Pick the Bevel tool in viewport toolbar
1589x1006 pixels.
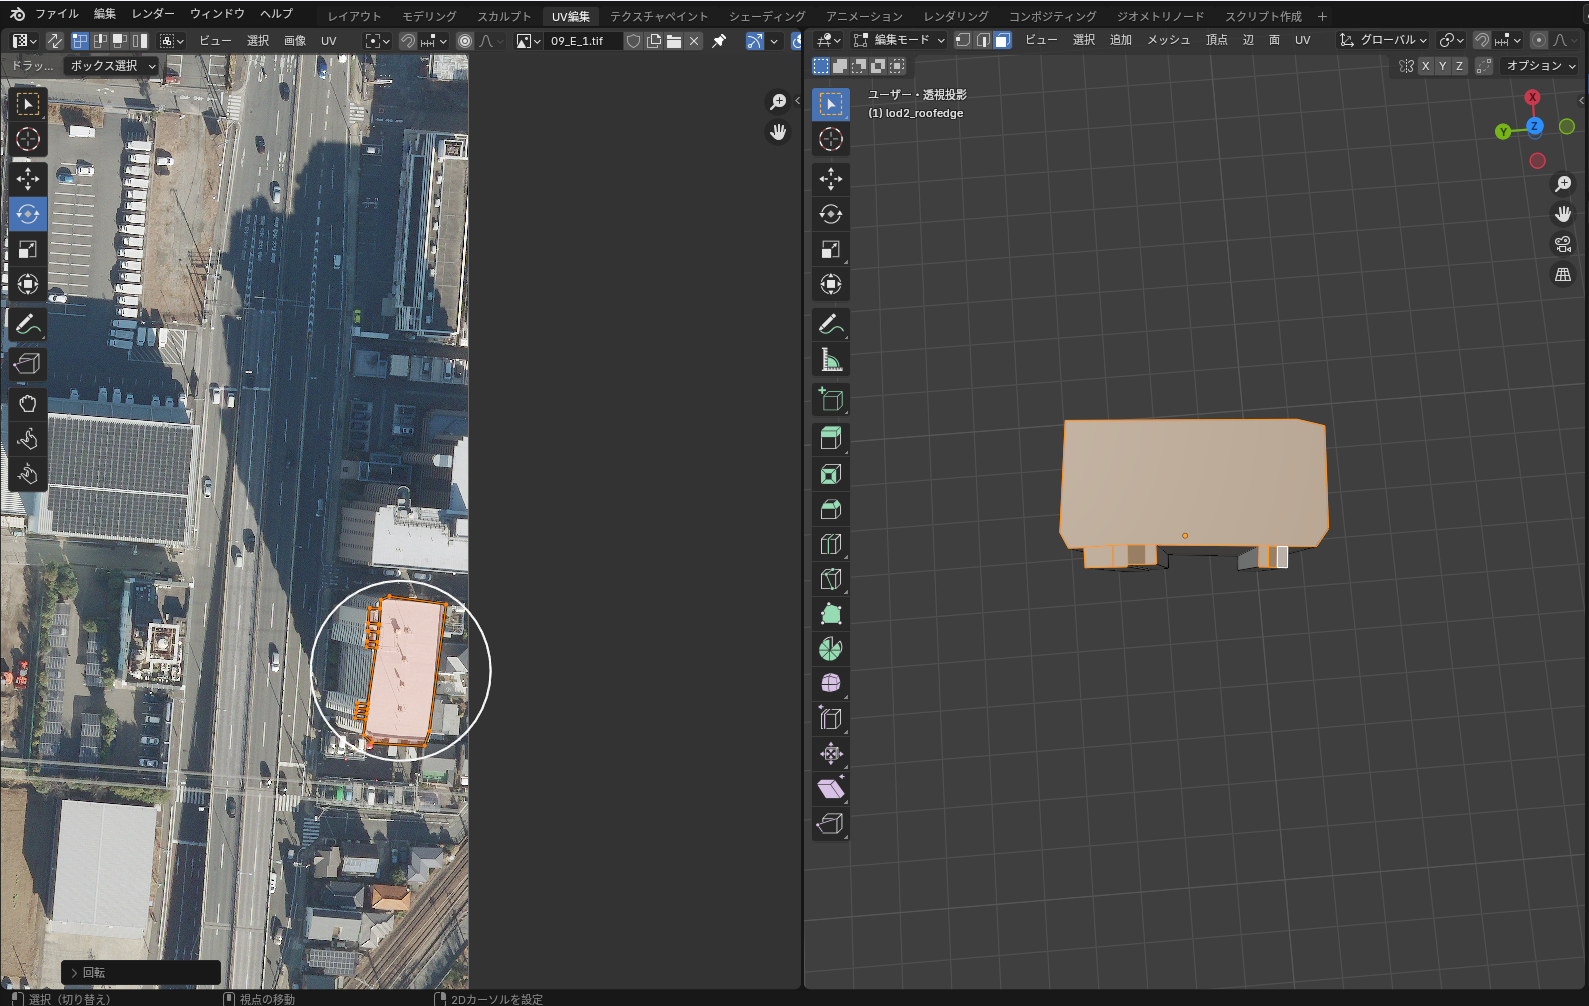pos(830,509)
